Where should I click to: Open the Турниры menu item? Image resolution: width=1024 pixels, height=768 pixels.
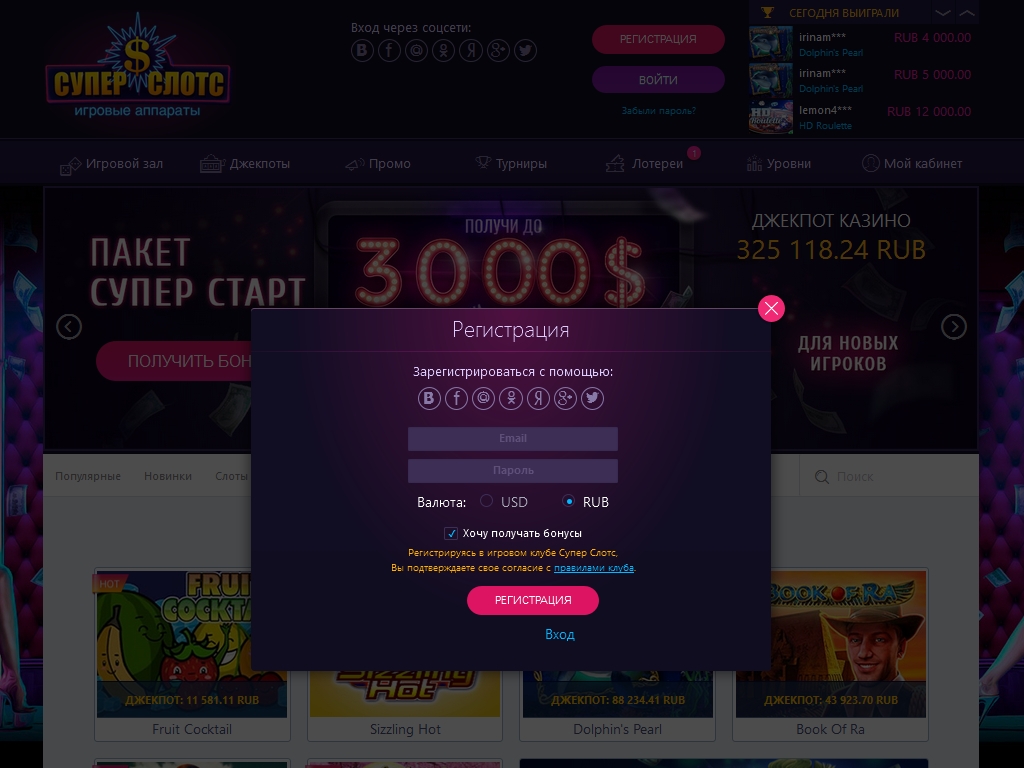pyautogui.click(x=511, y=163)
